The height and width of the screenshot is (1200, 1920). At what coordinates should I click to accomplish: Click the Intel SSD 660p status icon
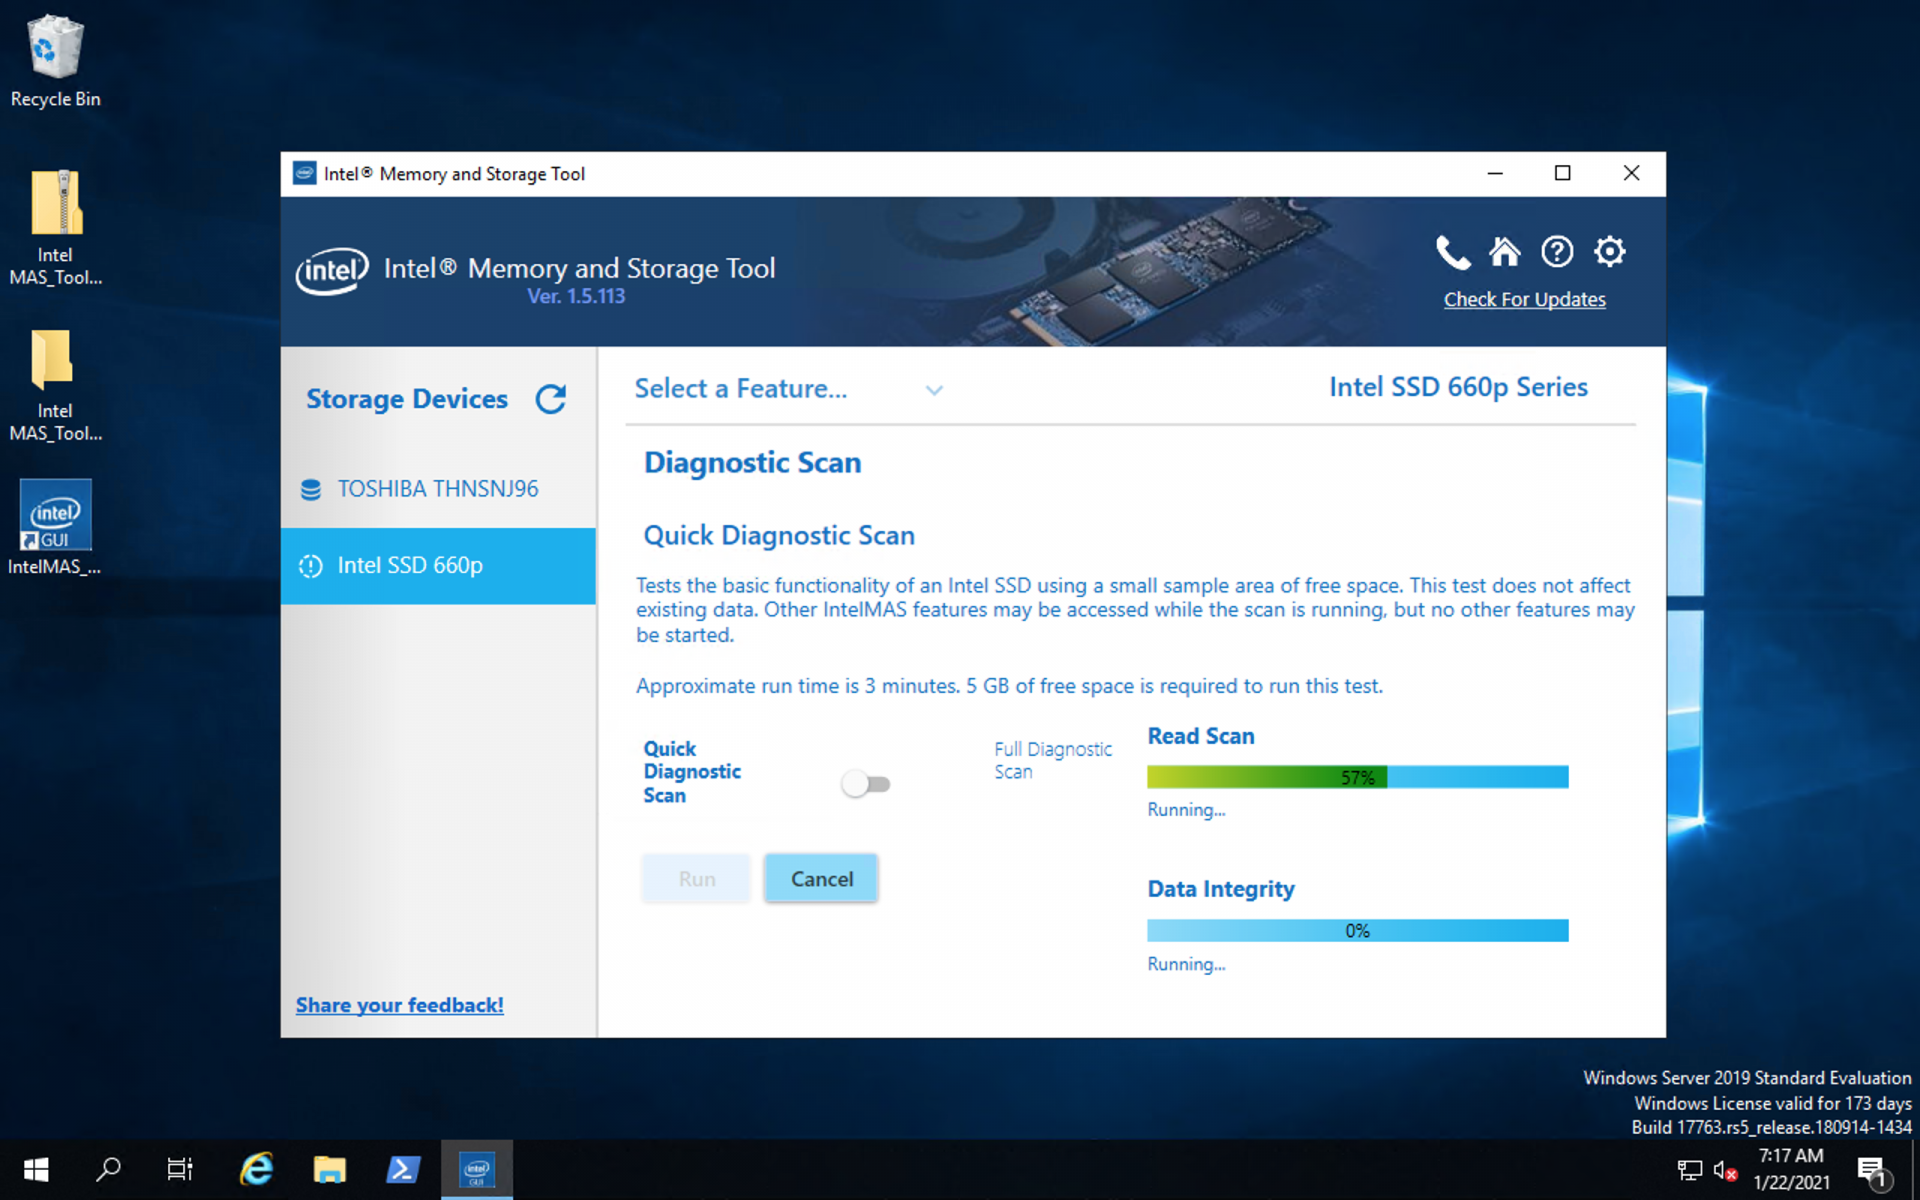point(311,566)
